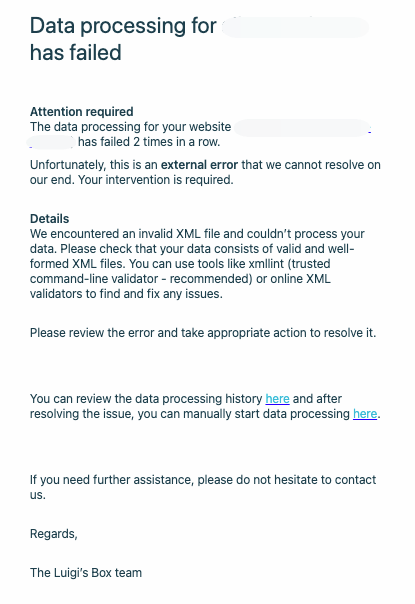Click "has failed 2 times in a row" text
This screenshot has height=604, width=415.
(149, 142)
